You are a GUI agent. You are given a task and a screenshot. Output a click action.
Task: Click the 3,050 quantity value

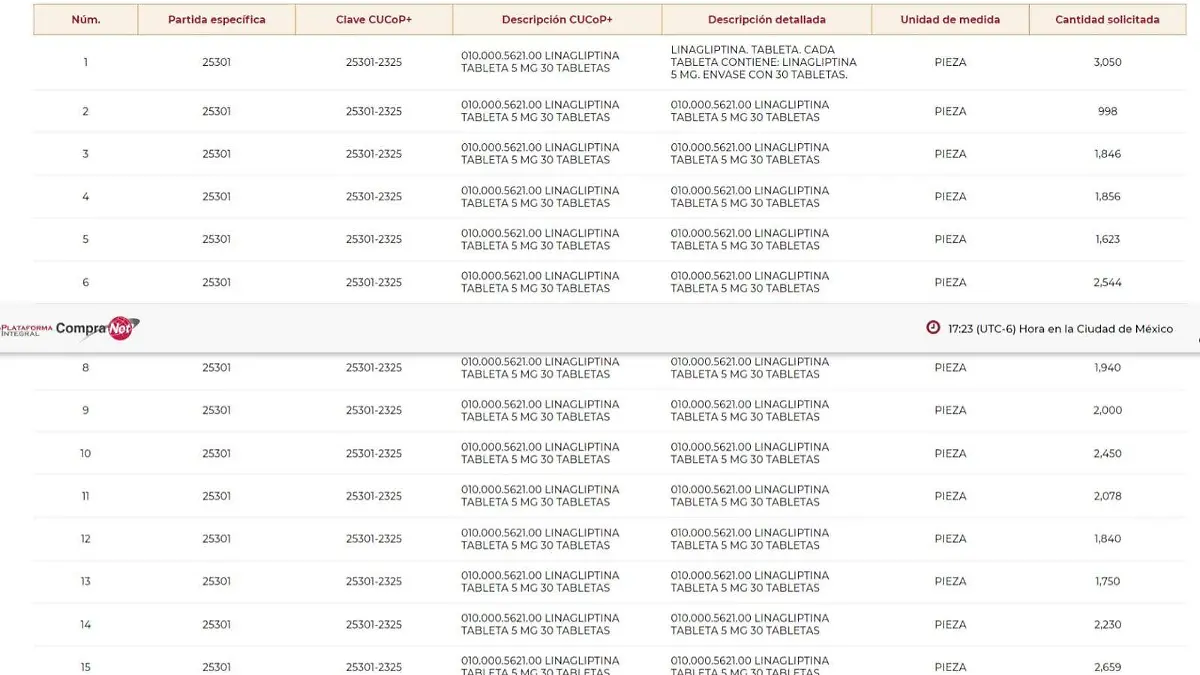[1107, 62]
